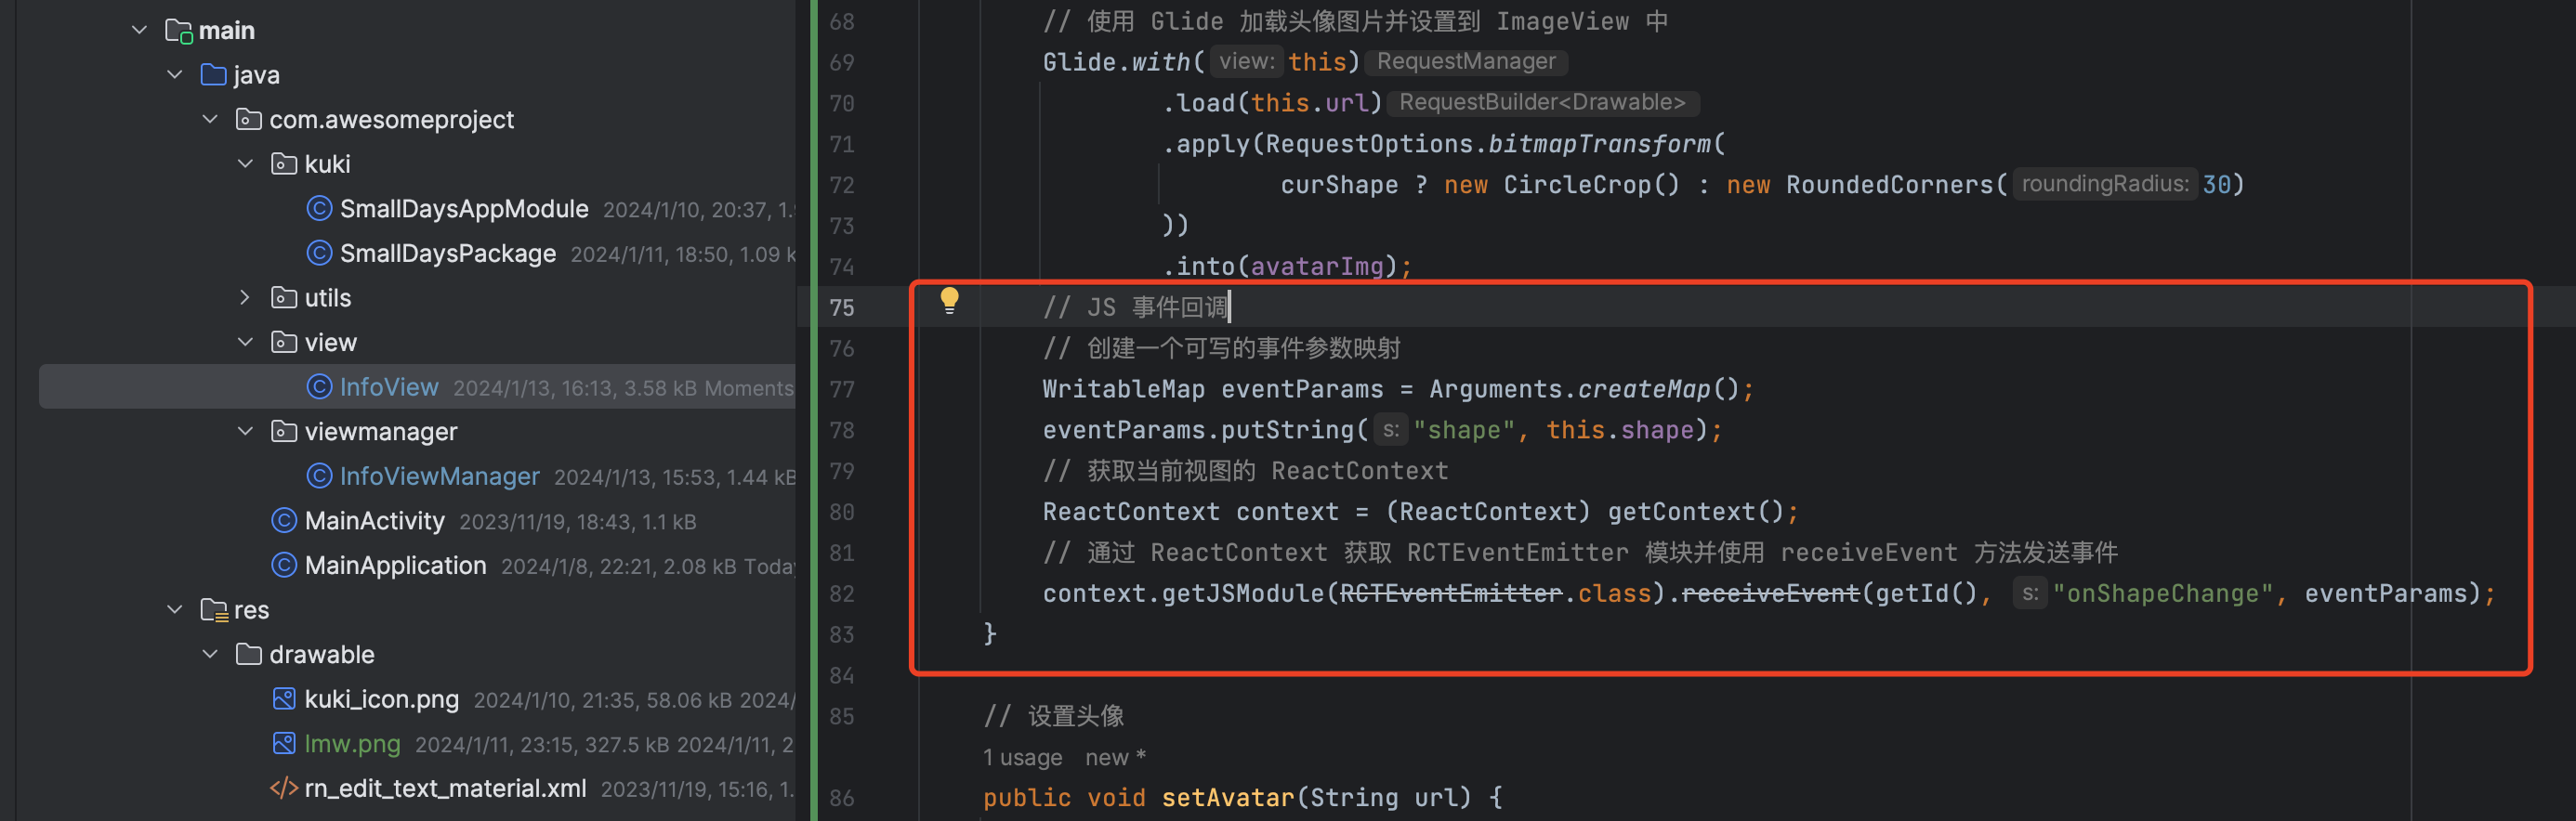Select the InfoView file row

(x=418, y=386)
